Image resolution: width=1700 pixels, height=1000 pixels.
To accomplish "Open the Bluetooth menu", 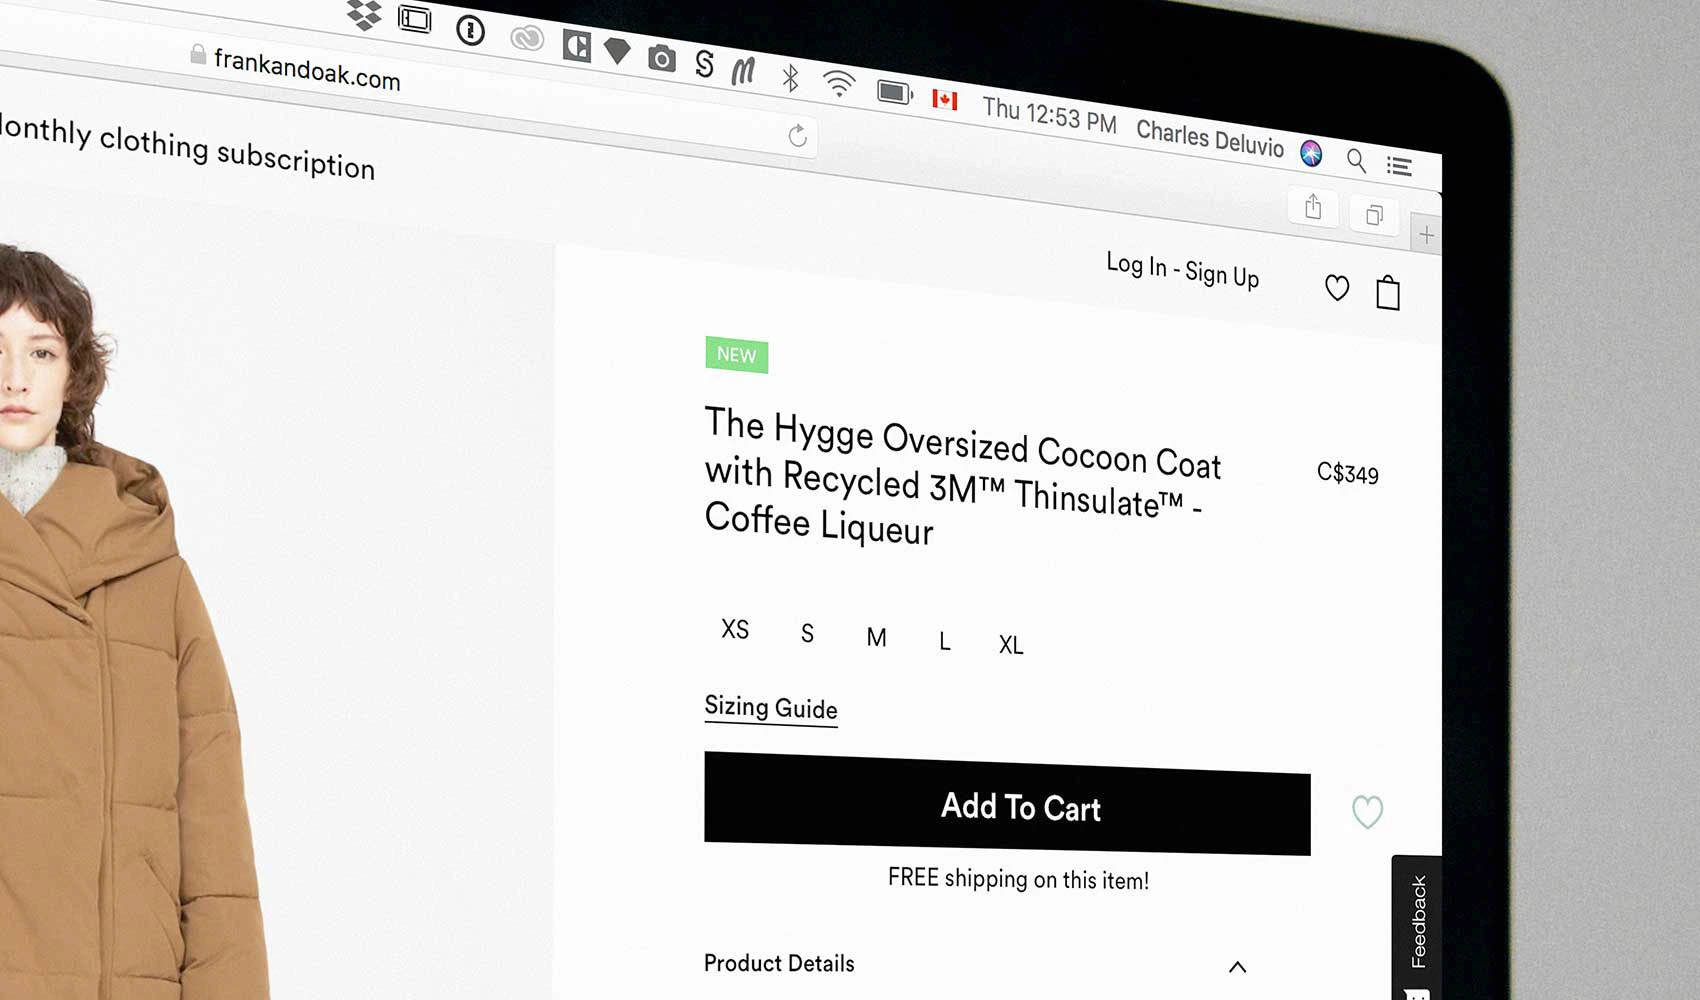I will tap(789, 78).
